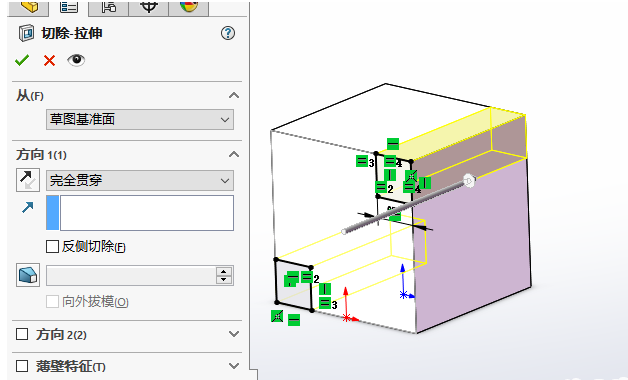Image resolution: width=628 pixels, height=380 pixels.
Task: Click the vertical relation icon by lower square
Action: [325, 289]
